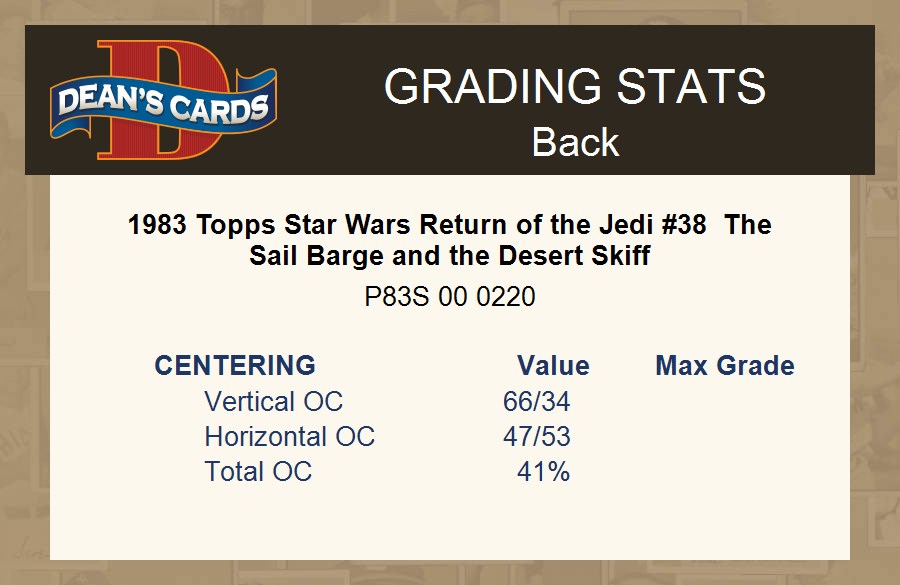Select the GRADING STATS heading
The image size is (900, 585).
[575, 88]
